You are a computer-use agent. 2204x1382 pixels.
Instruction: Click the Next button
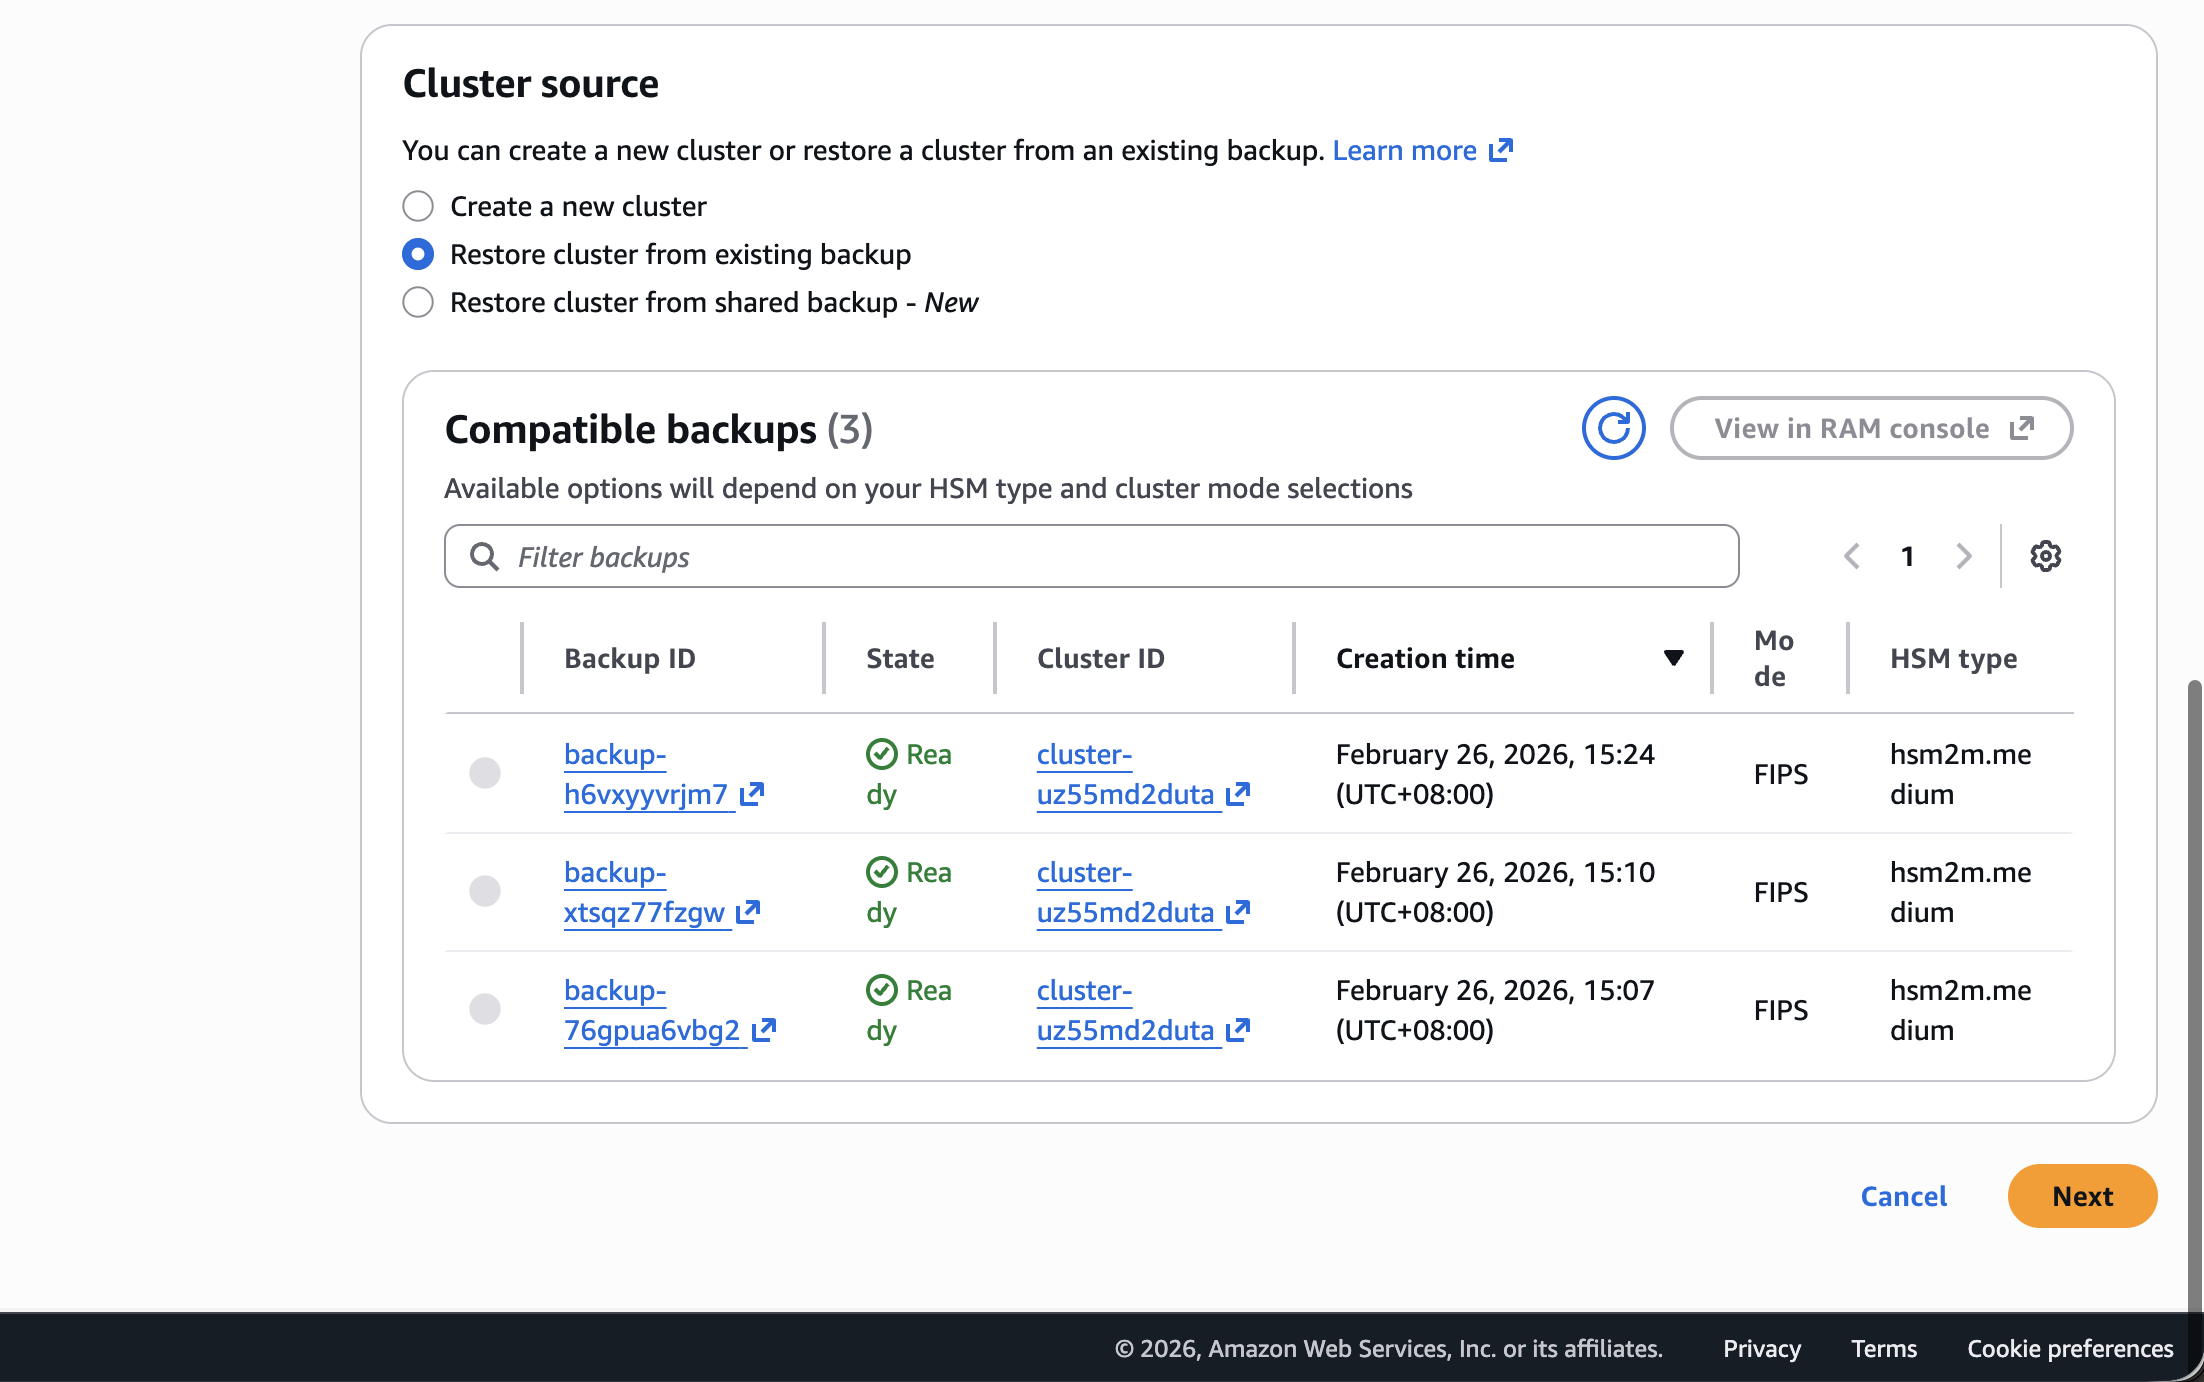[x=2081, y=1196]
